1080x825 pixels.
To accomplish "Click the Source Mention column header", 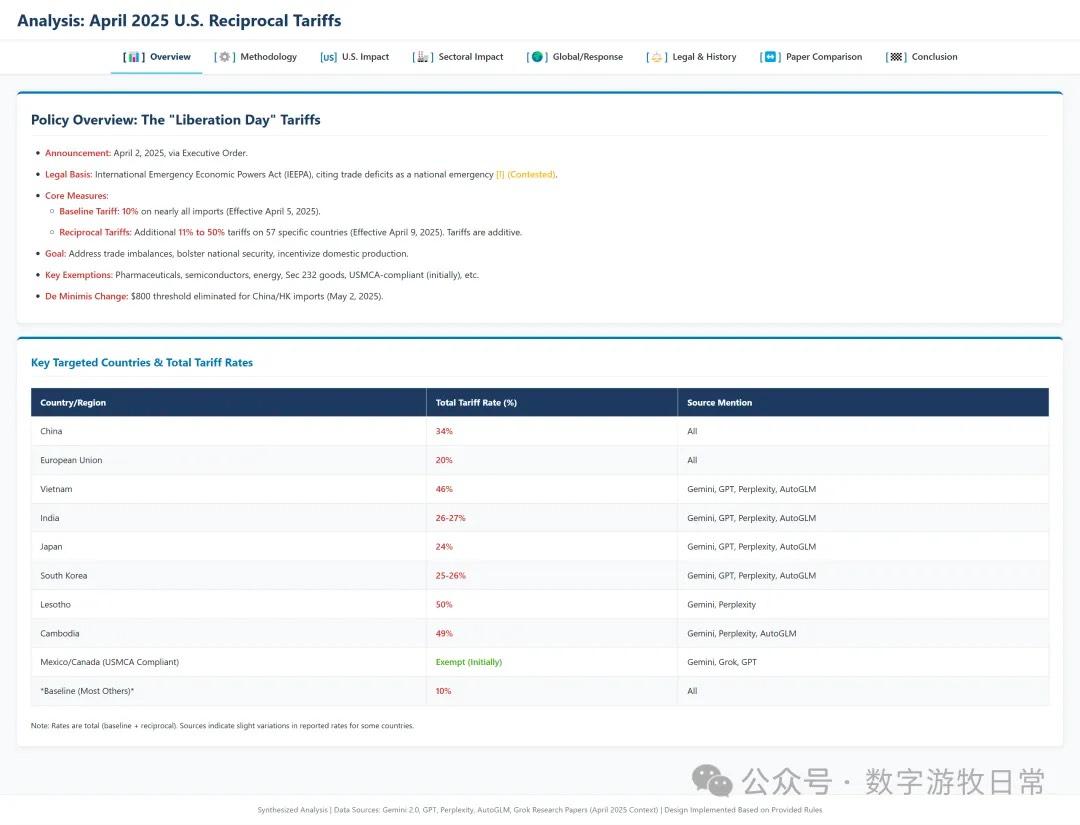I will [x=719, y=403].
